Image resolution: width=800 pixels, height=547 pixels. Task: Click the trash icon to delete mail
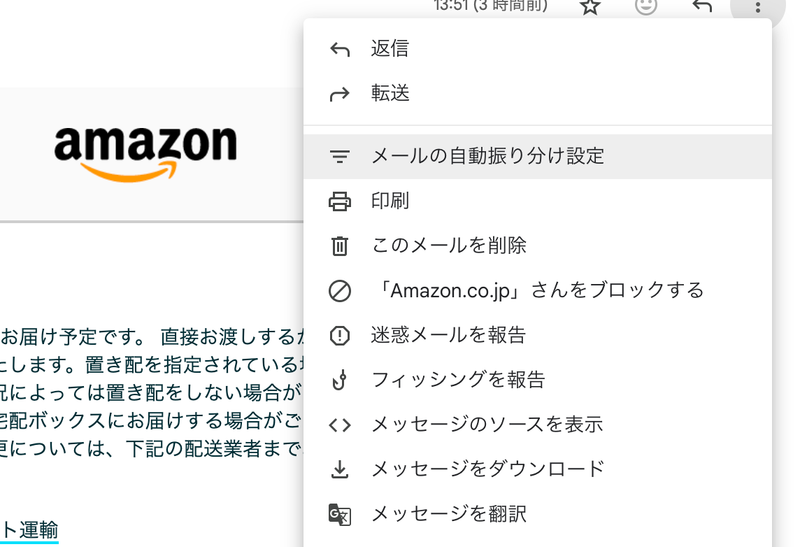click(340, 246)
